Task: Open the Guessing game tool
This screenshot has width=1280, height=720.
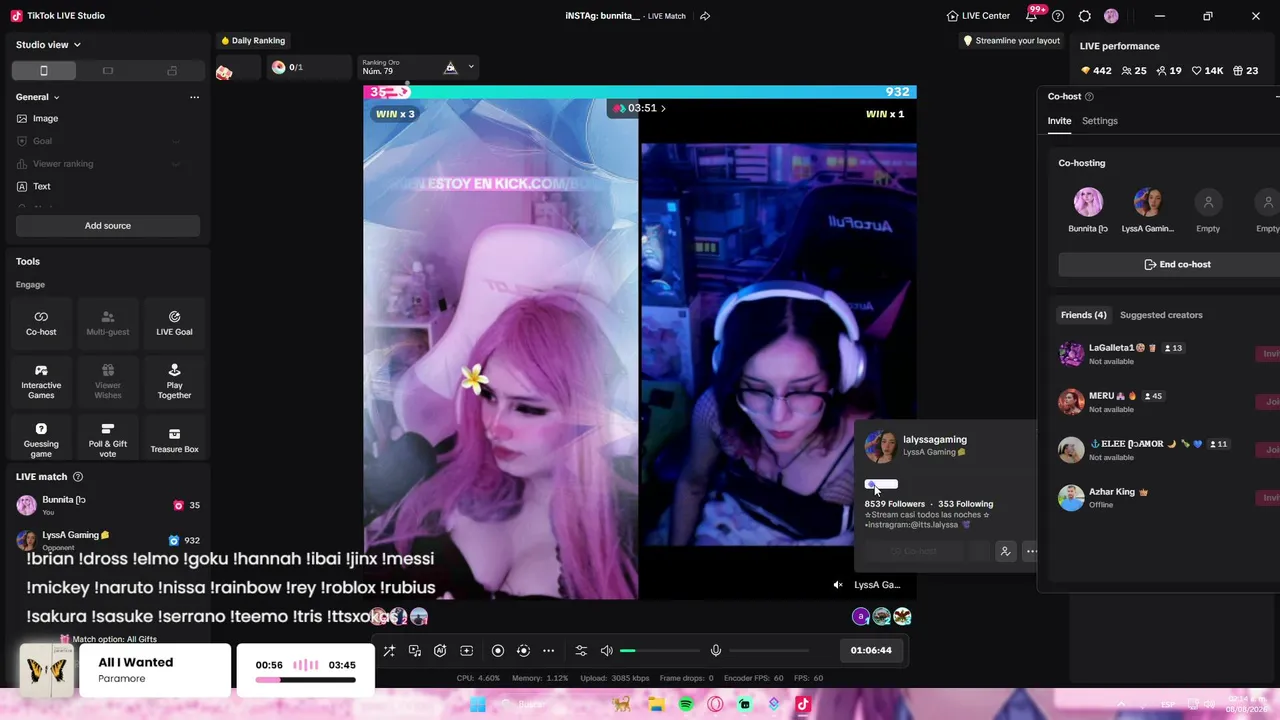Action: coord(41,439)
